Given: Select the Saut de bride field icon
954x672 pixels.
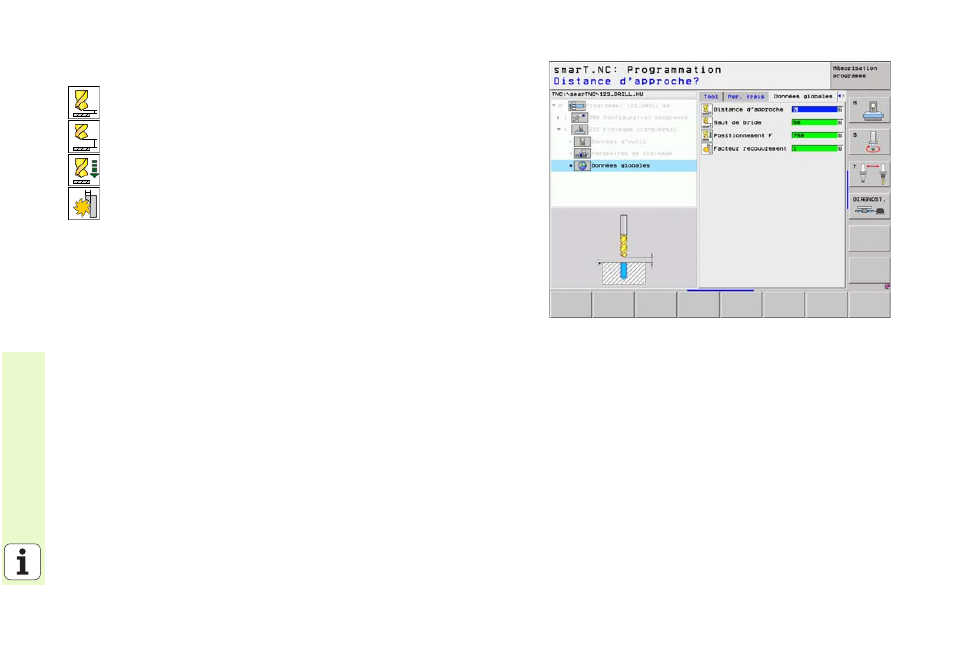Looking at the screenshot, I should tap(706, 122).
